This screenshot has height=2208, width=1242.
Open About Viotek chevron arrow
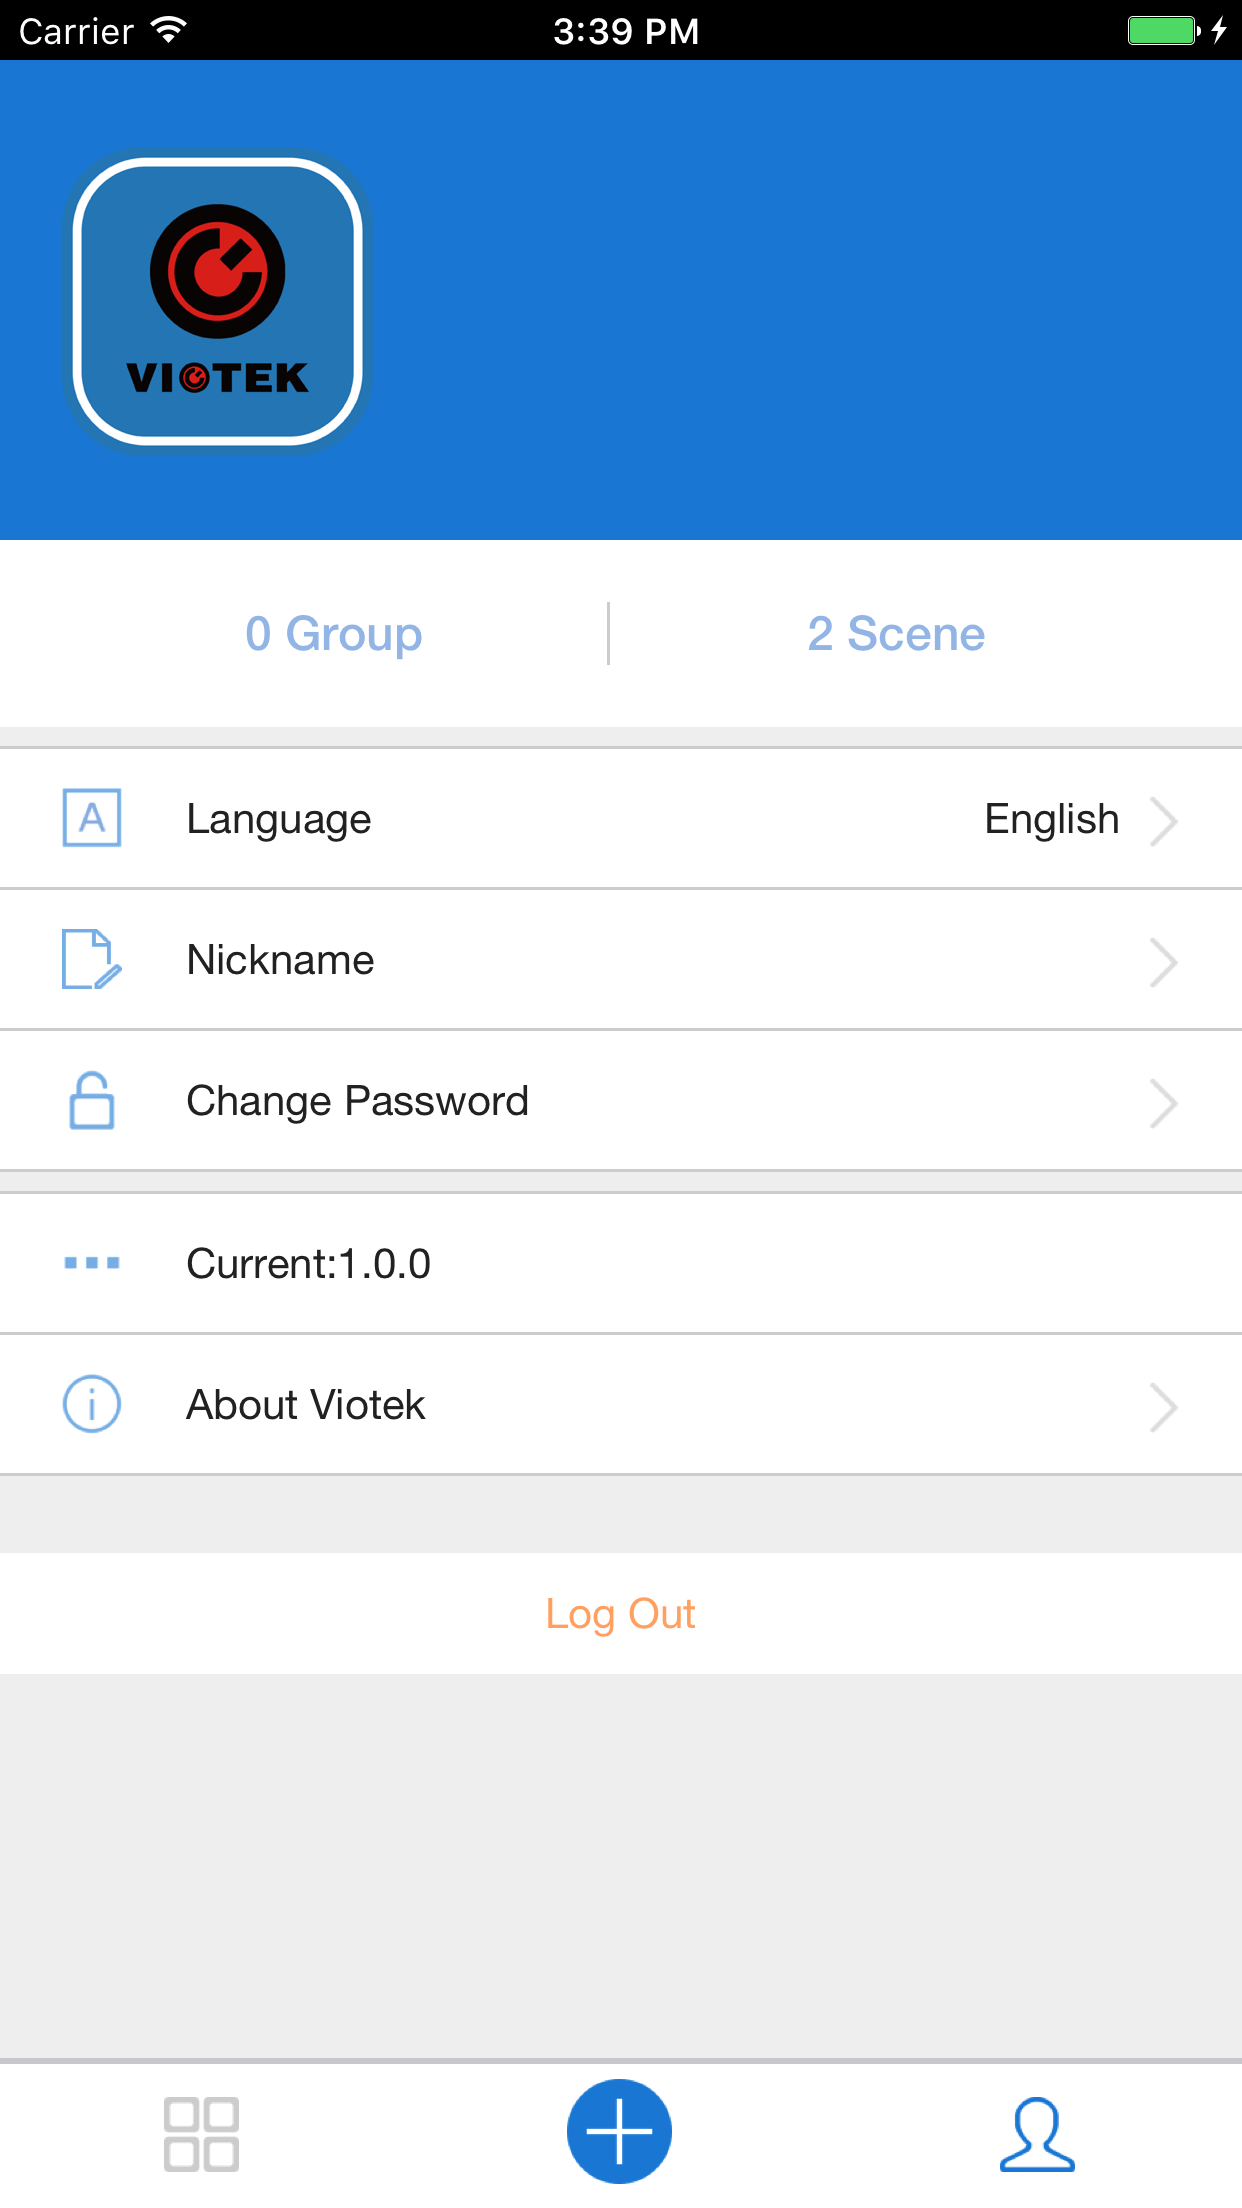pyautogui.click(x=1163, y=1407)
